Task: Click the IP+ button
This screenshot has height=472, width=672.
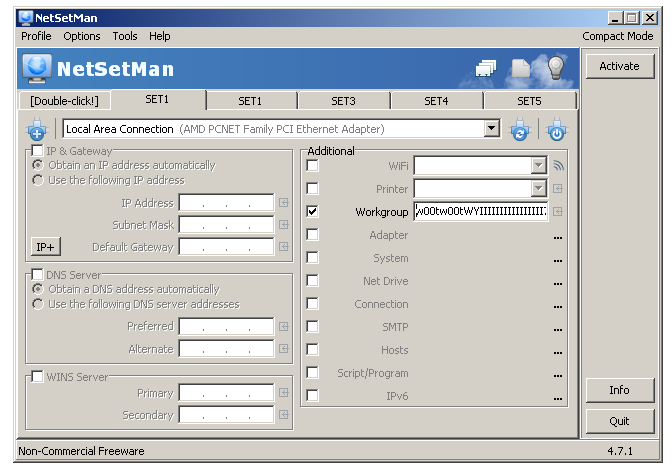Action: [46, 247]
